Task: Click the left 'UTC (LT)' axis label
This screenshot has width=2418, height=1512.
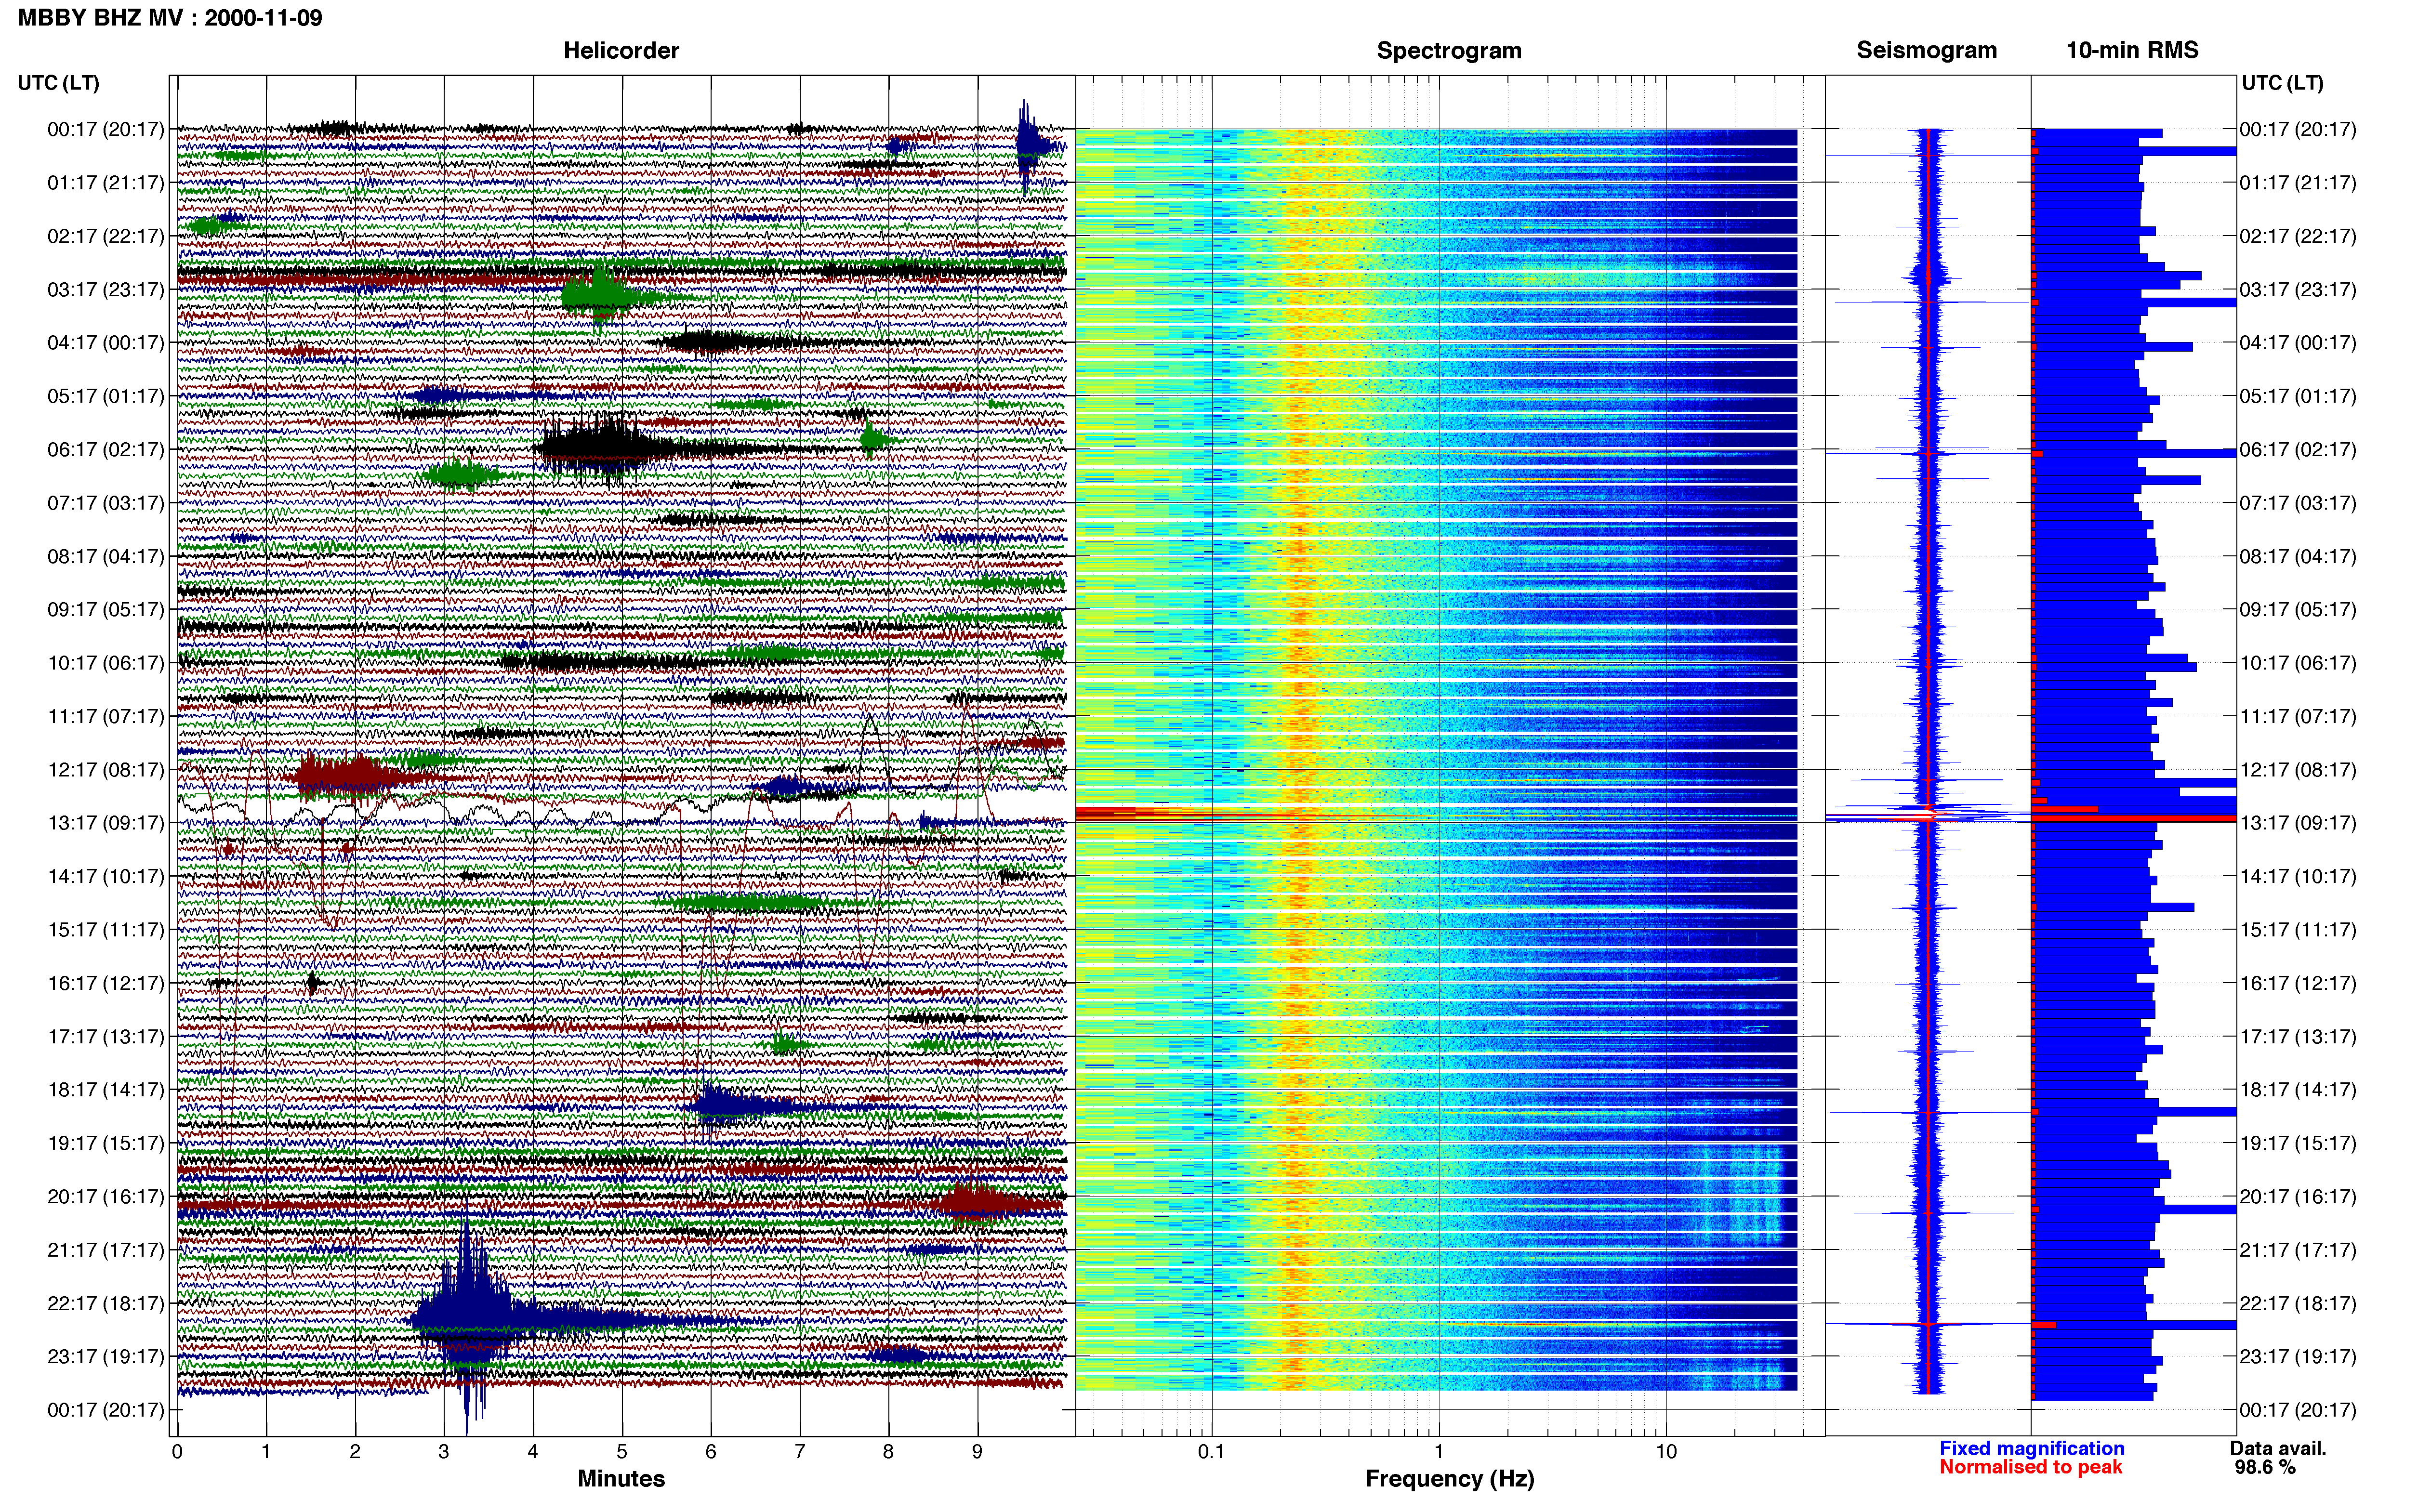Action: (x=58, y=82)
